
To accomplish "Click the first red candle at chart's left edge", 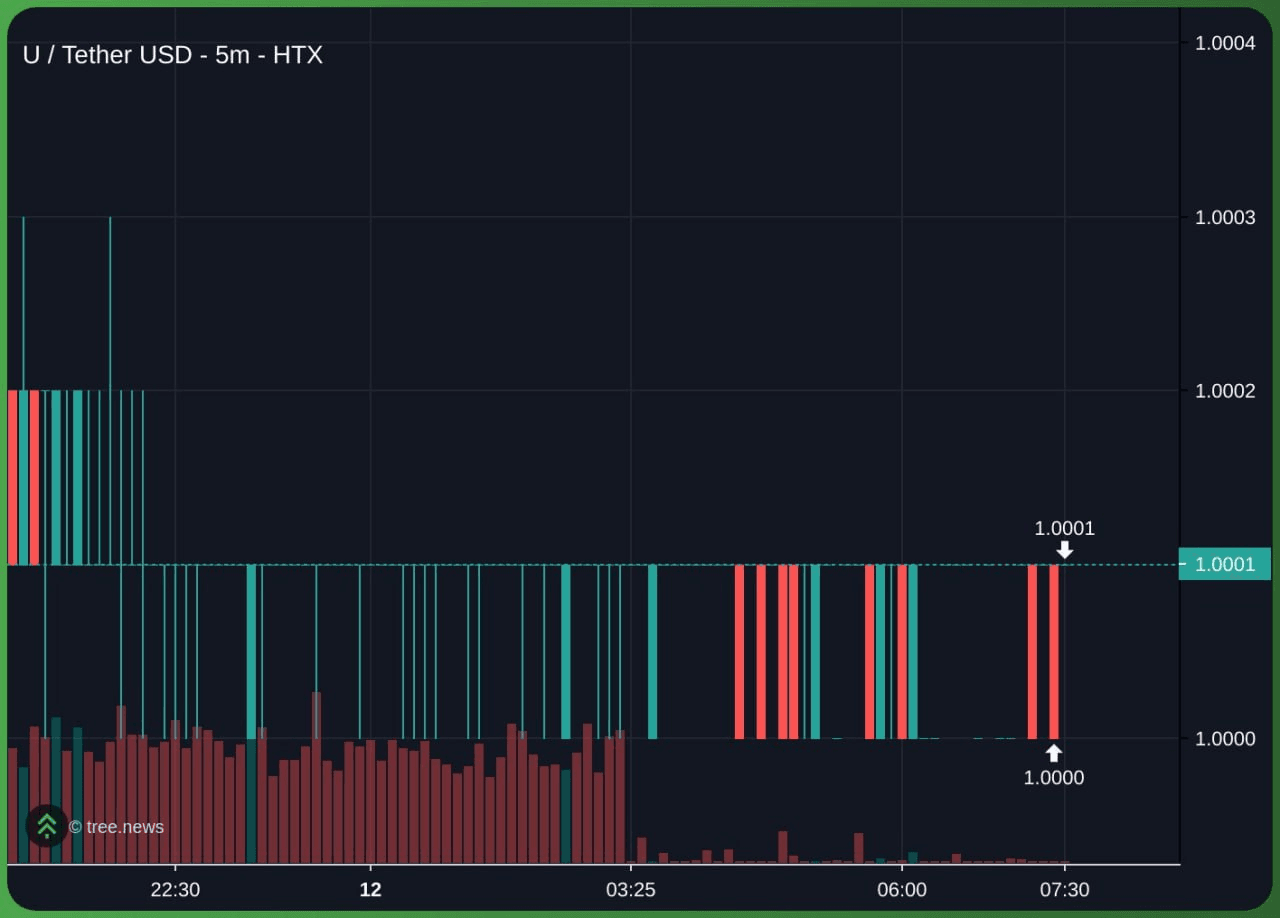I will tap(12, 477).
